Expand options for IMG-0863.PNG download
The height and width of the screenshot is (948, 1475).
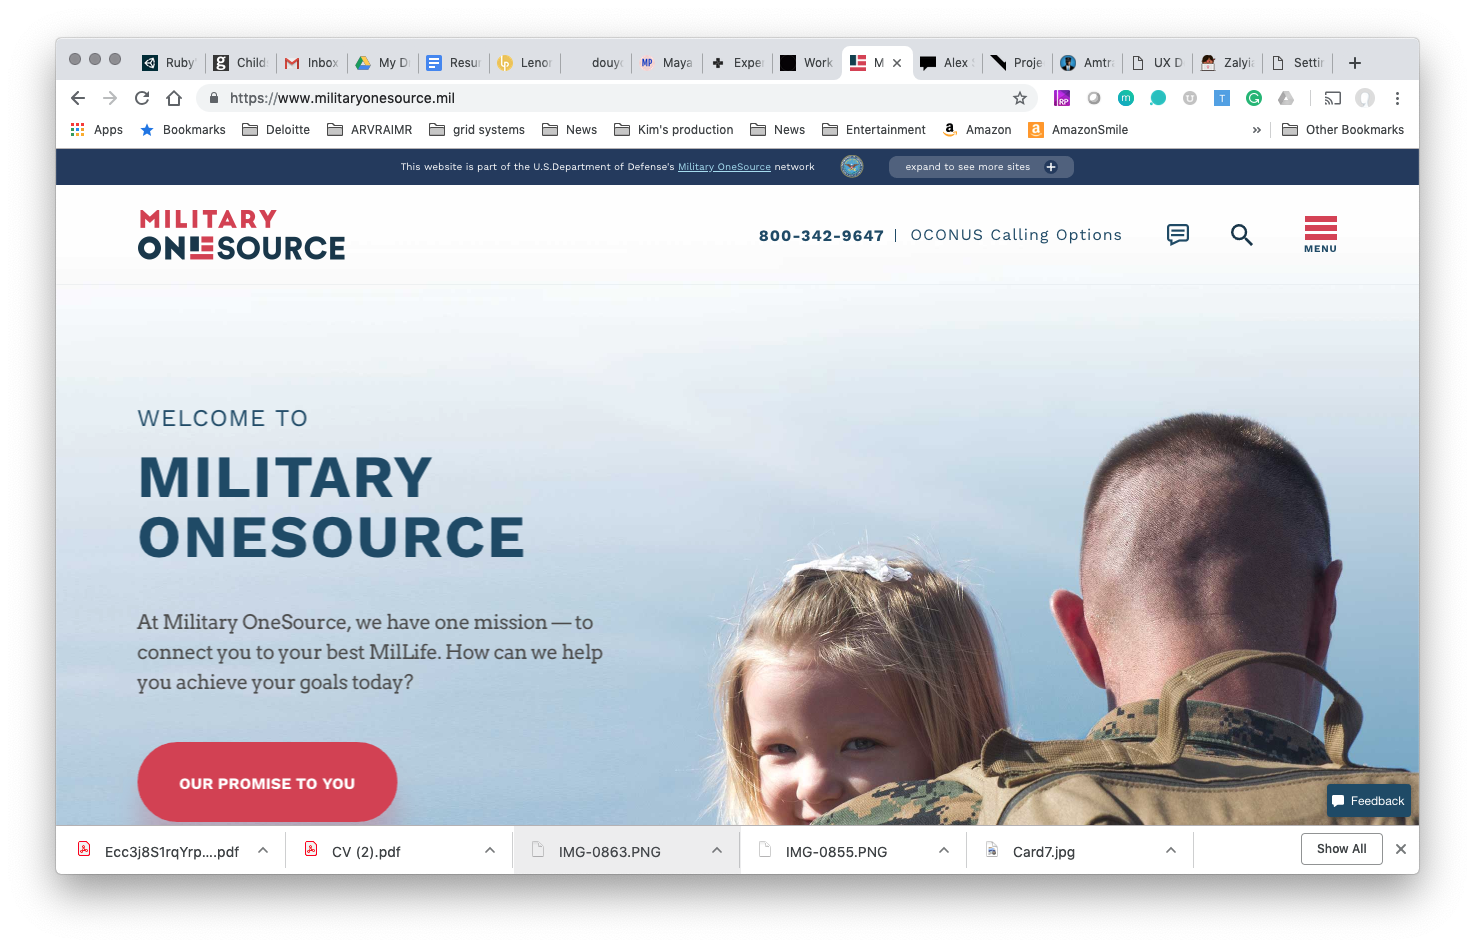click(717, 851)
